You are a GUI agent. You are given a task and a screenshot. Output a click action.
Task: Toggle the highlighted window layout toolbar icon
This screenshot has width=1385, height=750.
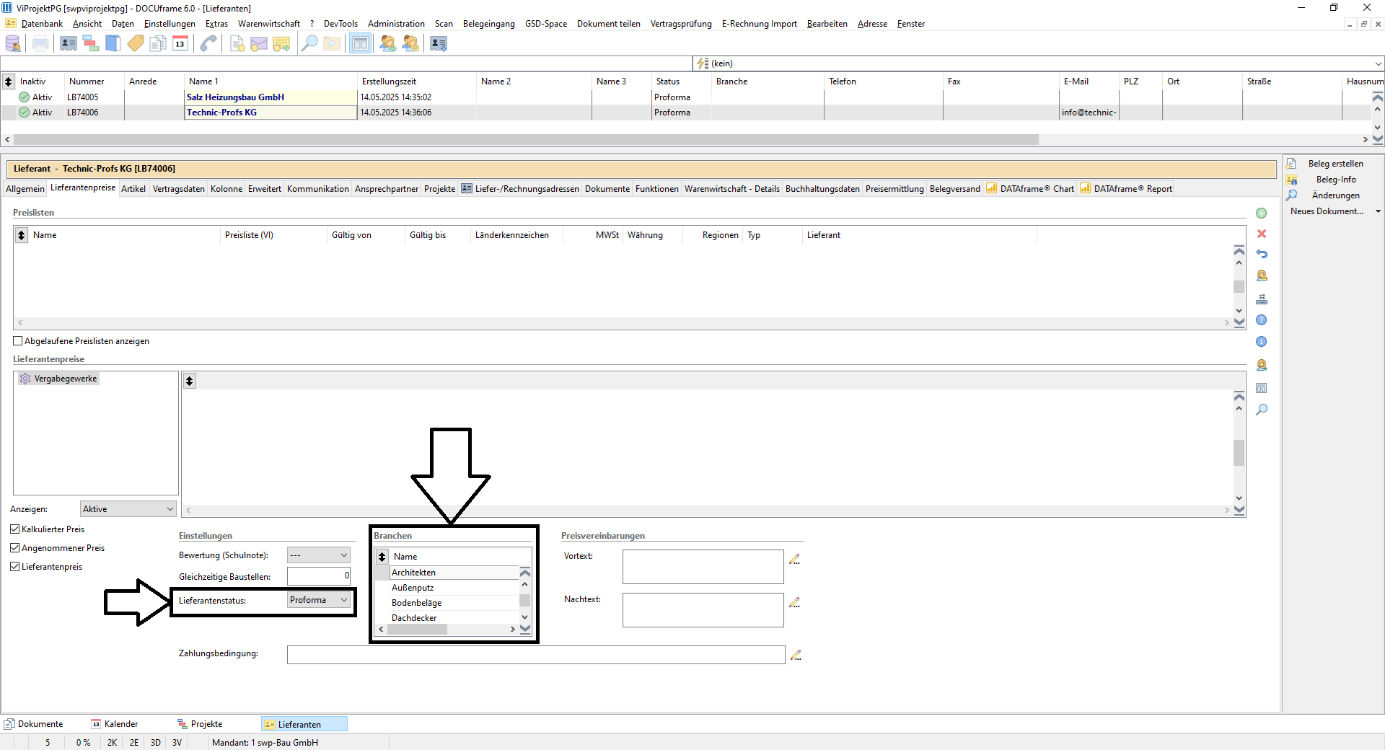(360, 43)
